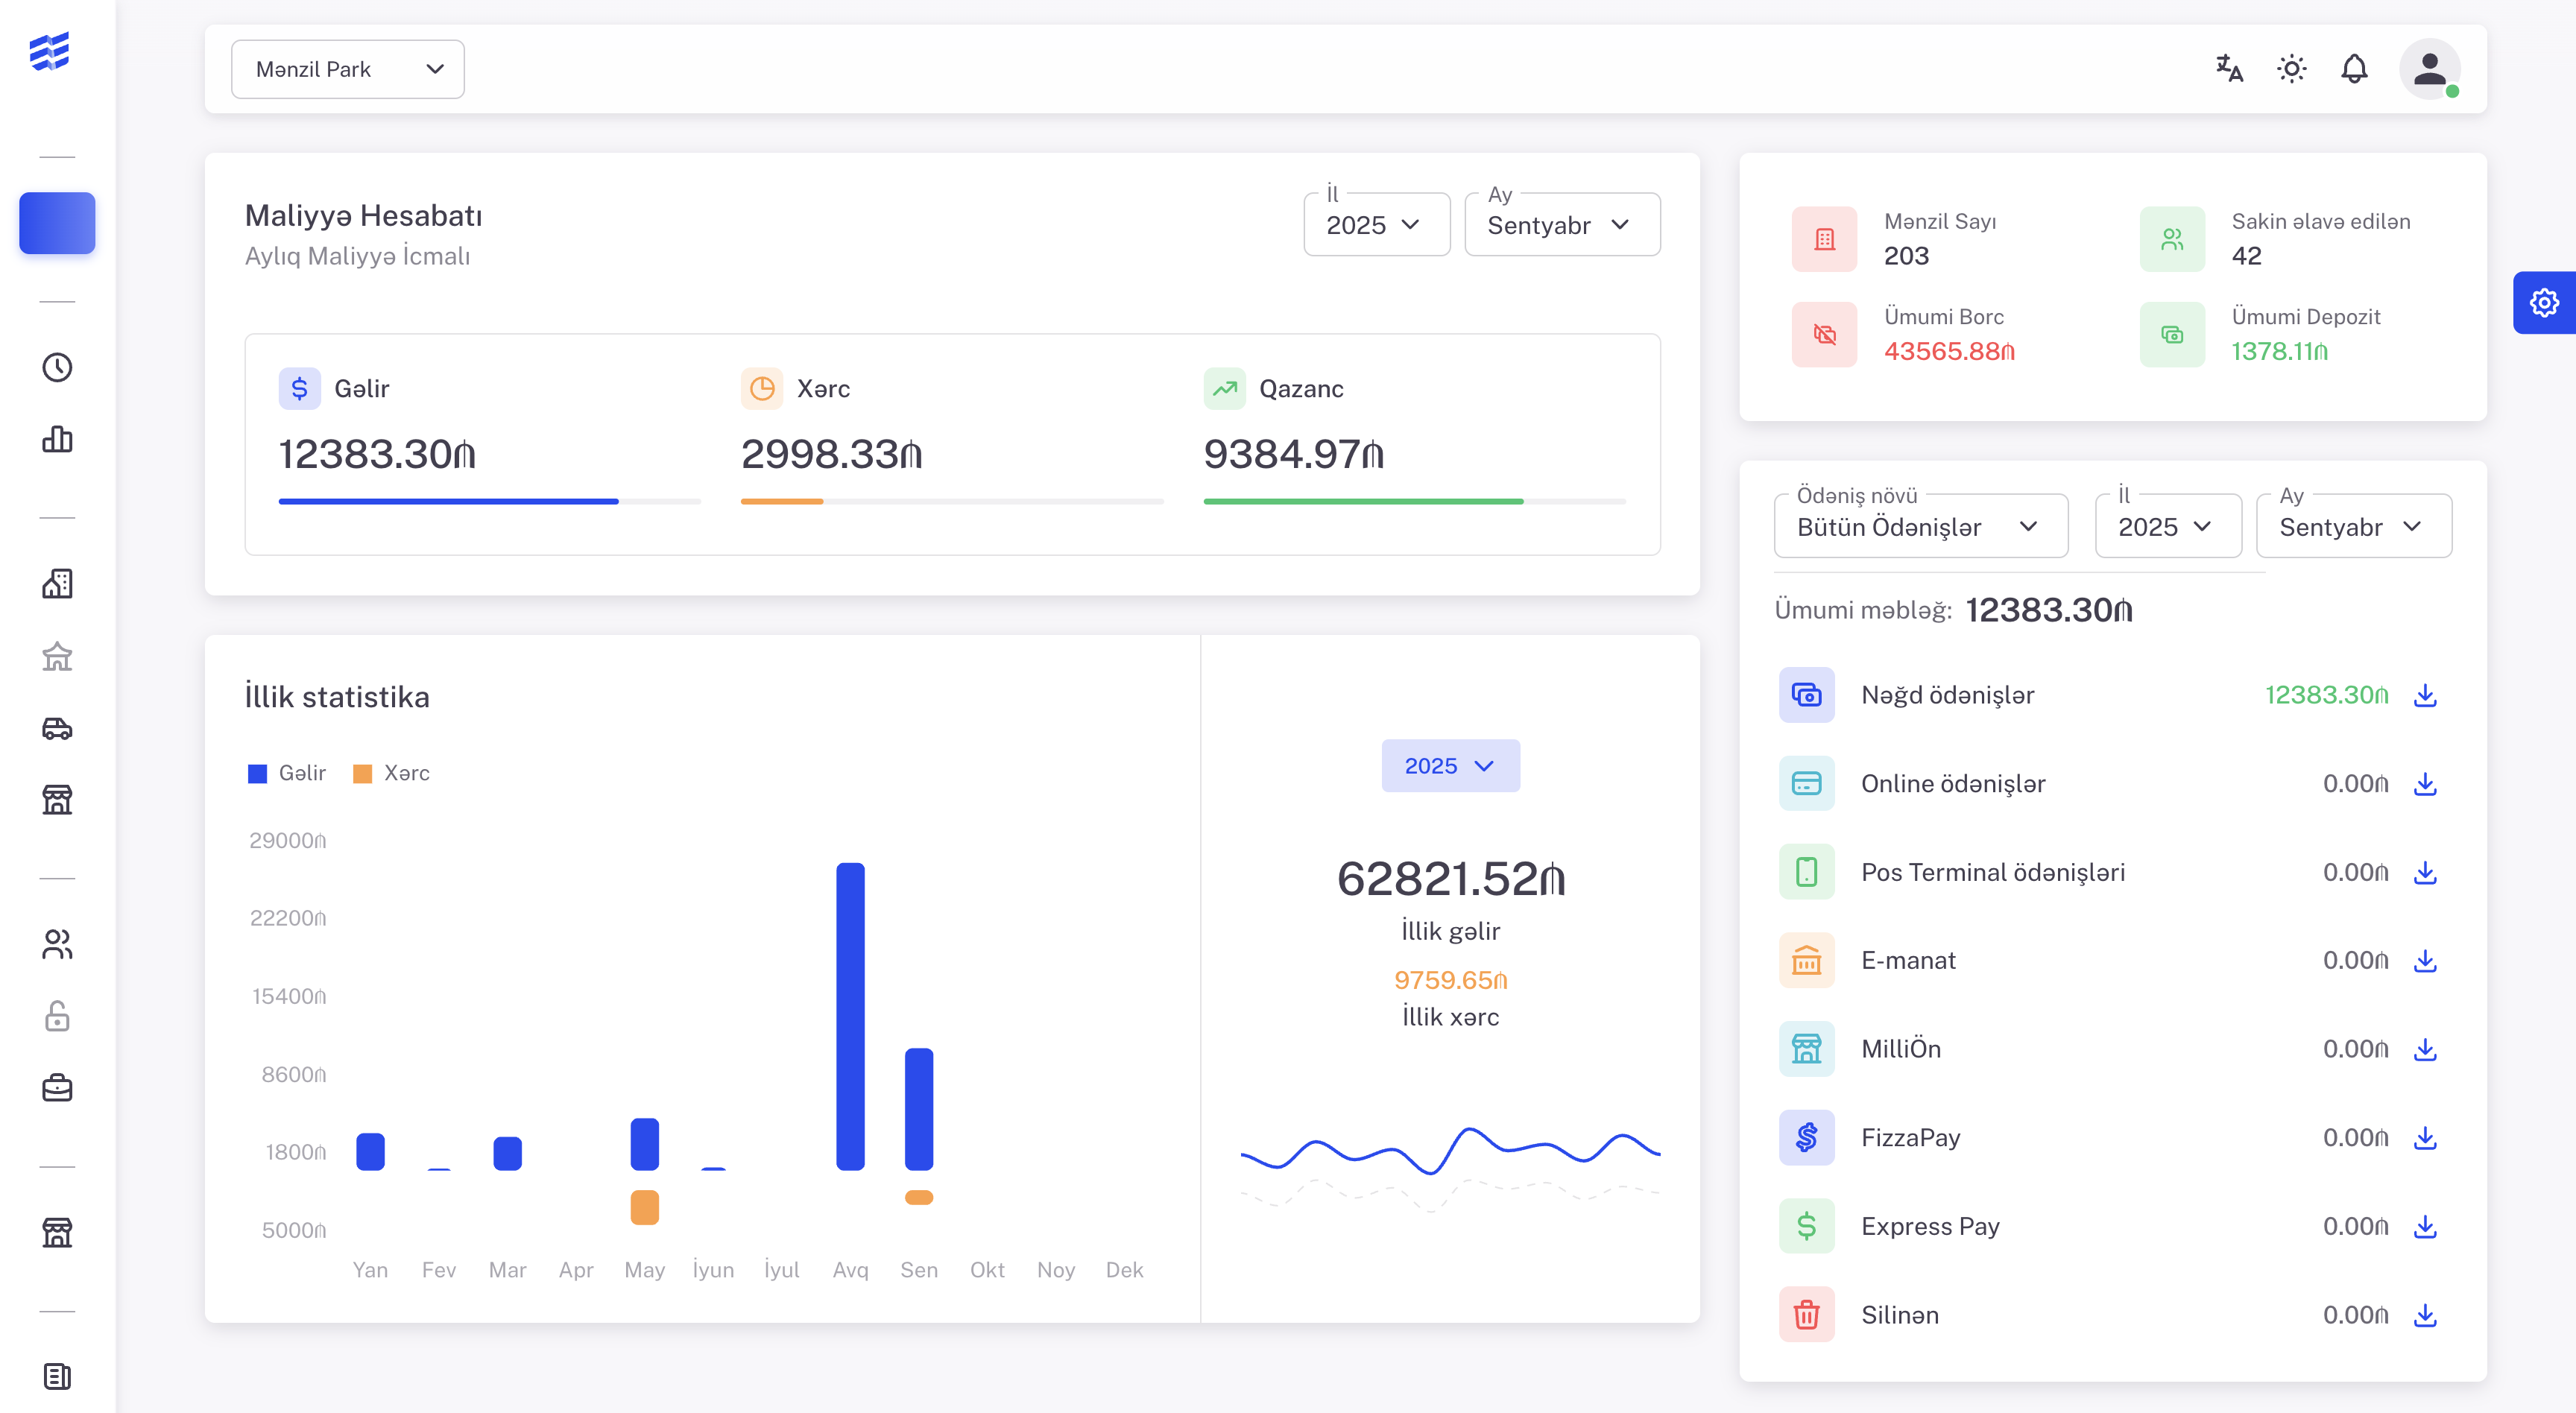Screen dimensions: 2576x1413
Task: Download the Silinən payments report
Action: (x=2424, y=1315)
